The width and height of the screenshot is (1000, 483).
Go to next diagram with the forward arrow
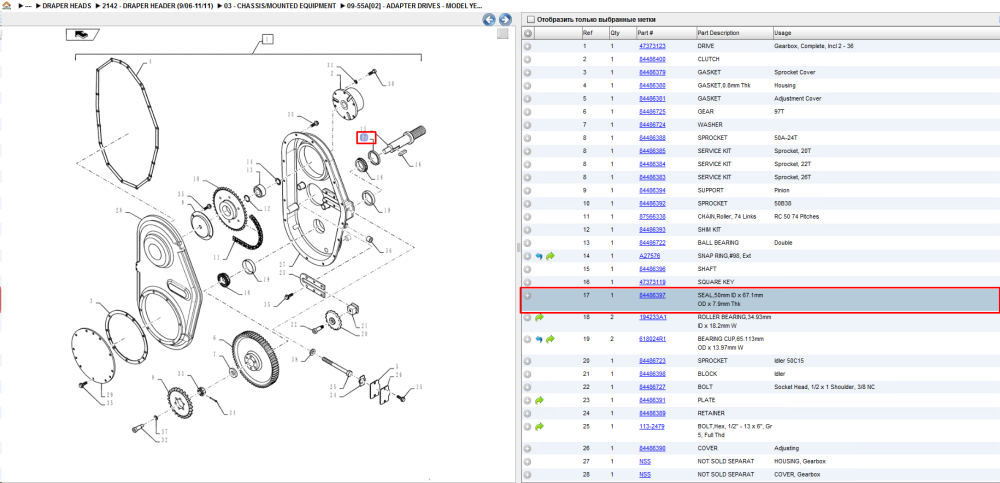point(504,20)
